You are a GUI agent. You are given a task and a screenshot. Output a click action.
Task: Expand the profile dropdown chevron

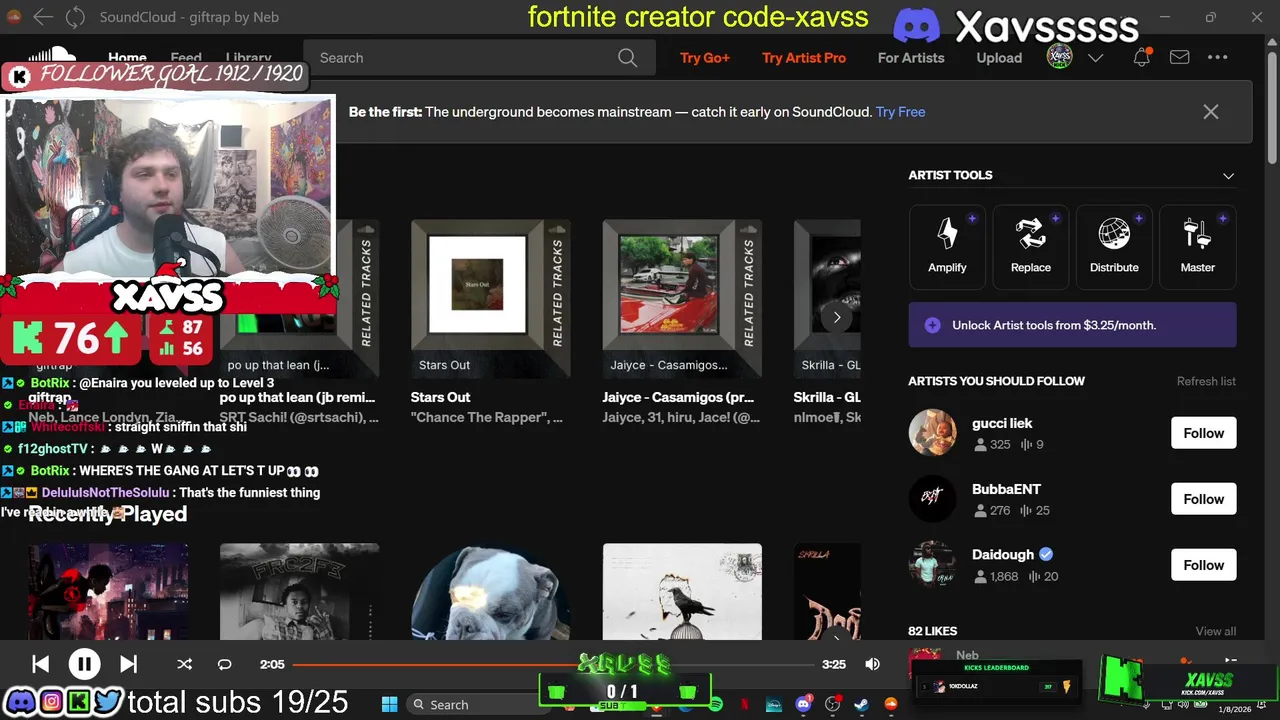coord(1095,58)
